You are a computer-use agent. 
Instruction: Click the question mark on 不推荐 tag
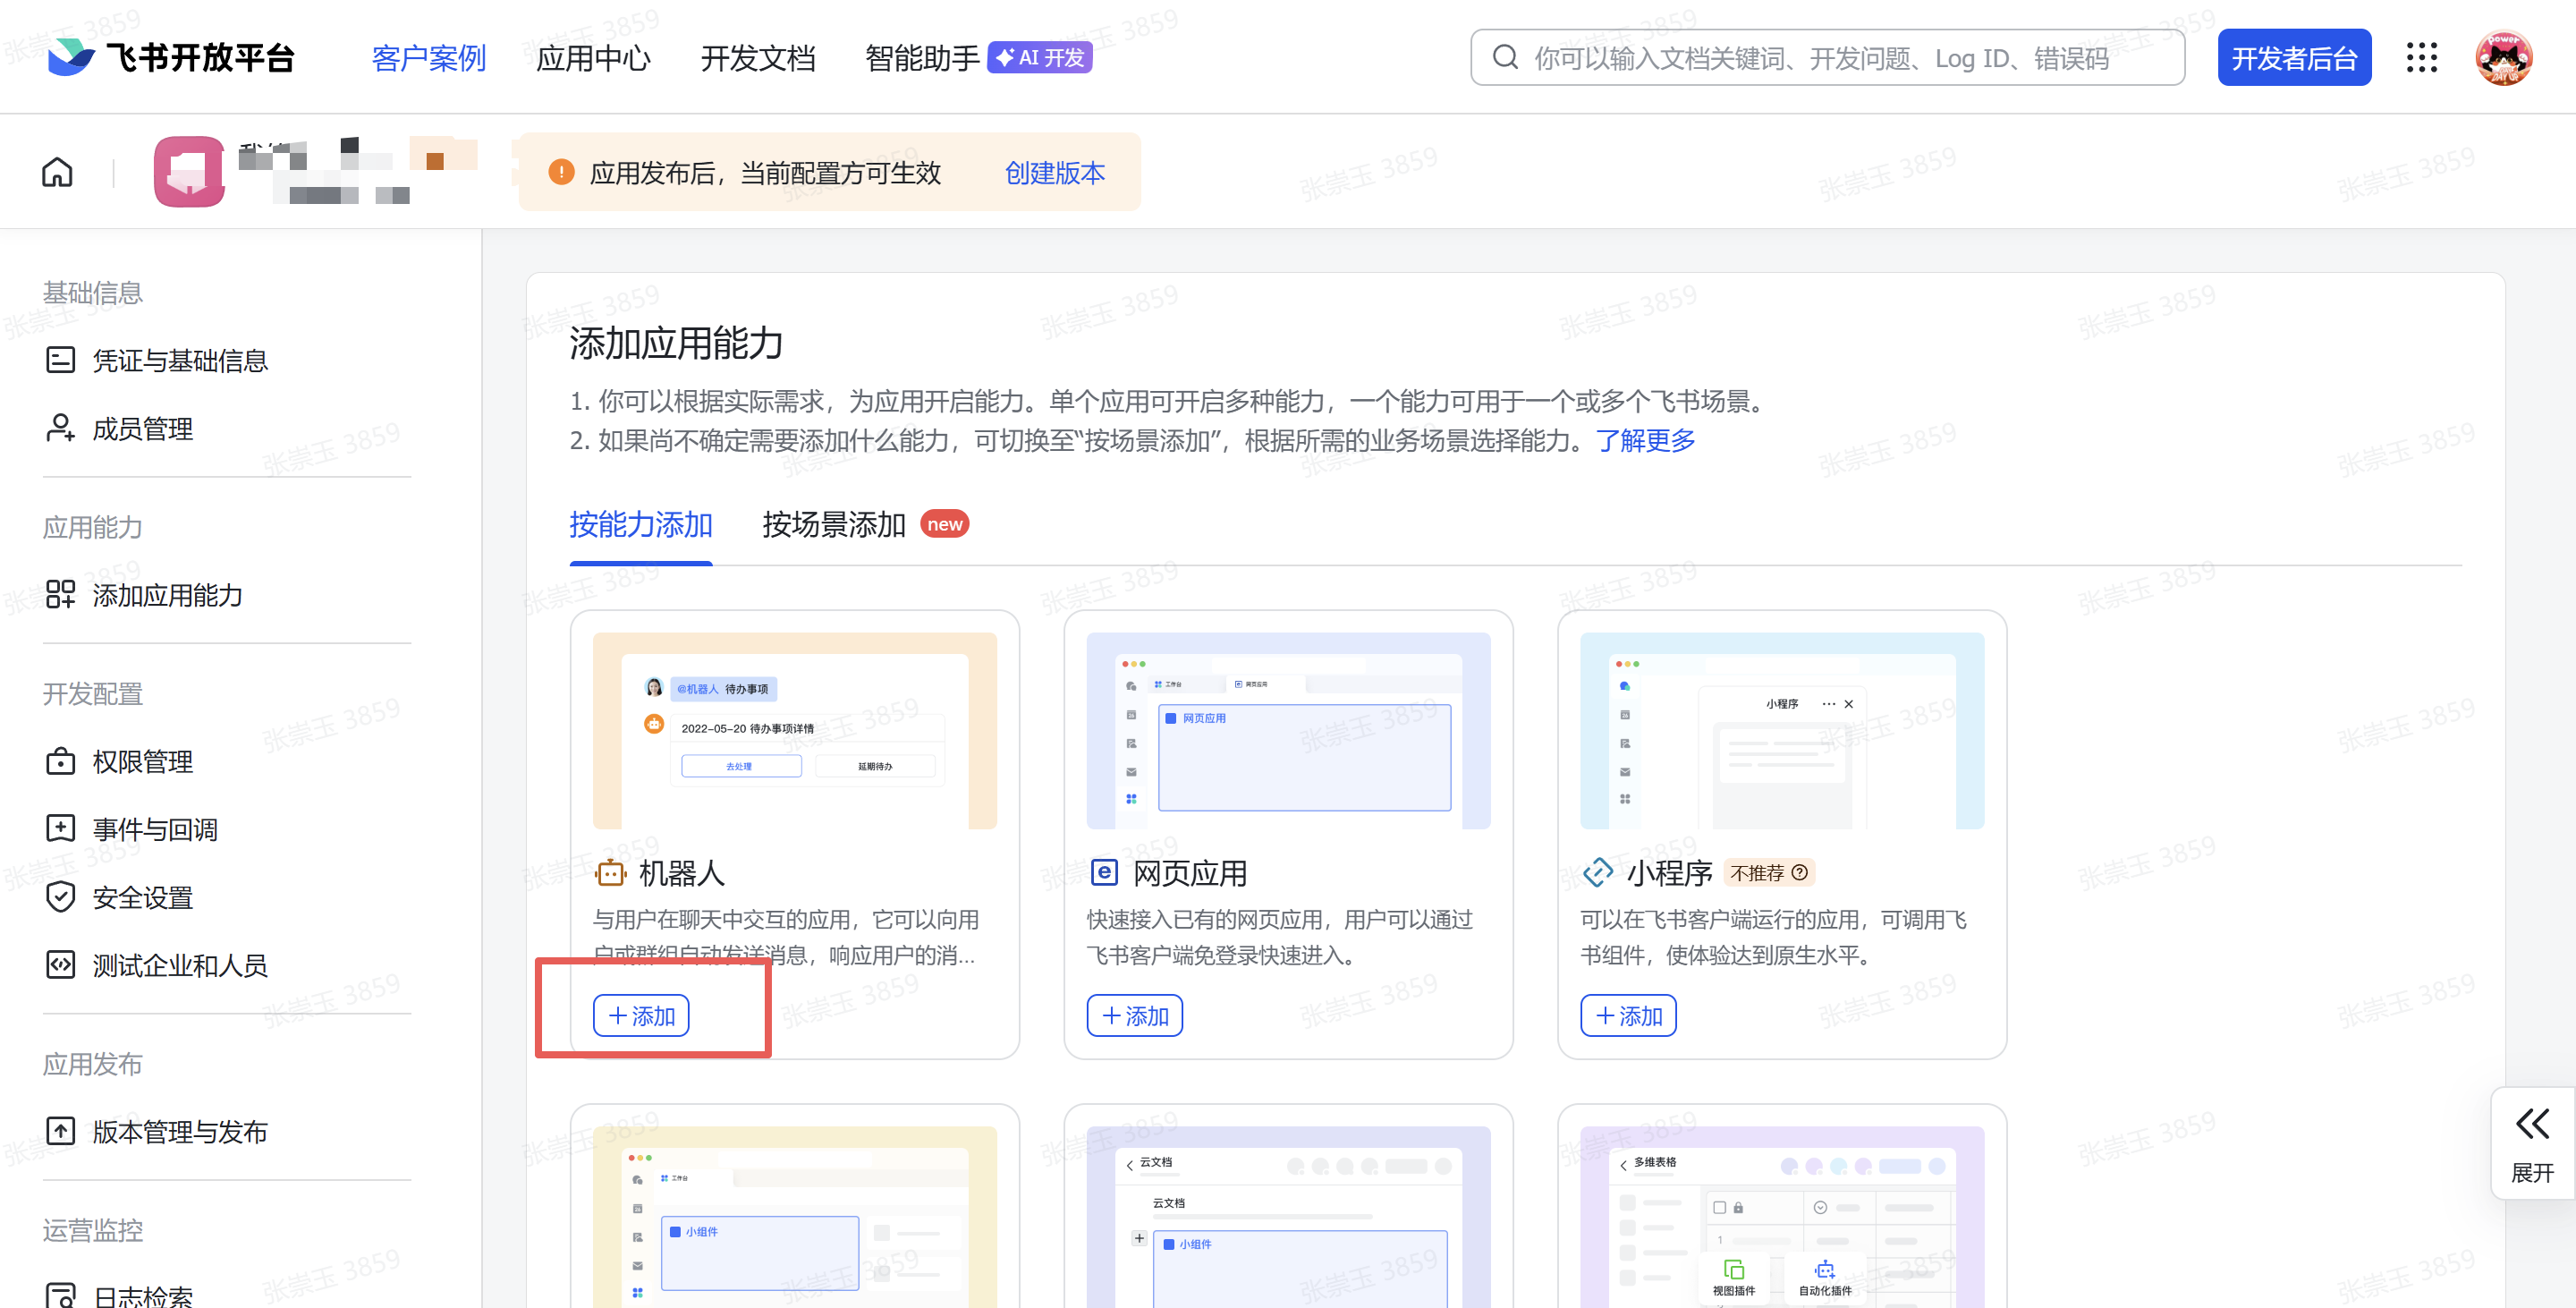point(1800,873)
